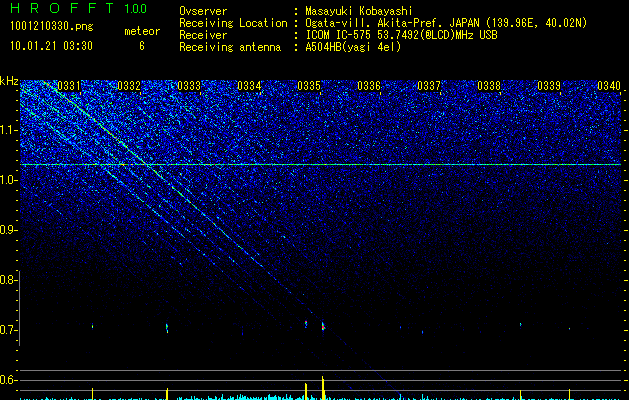
Task: Click the A504HB antenna description text
Action: 353,47
